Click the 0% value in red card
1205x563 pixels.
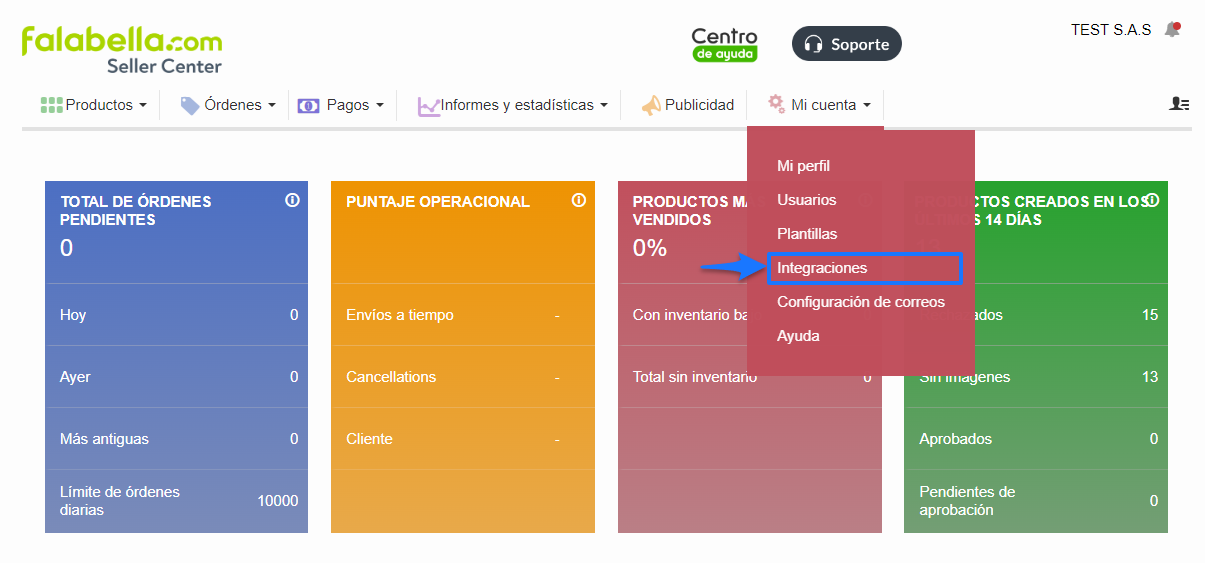(x=650, y=248)
